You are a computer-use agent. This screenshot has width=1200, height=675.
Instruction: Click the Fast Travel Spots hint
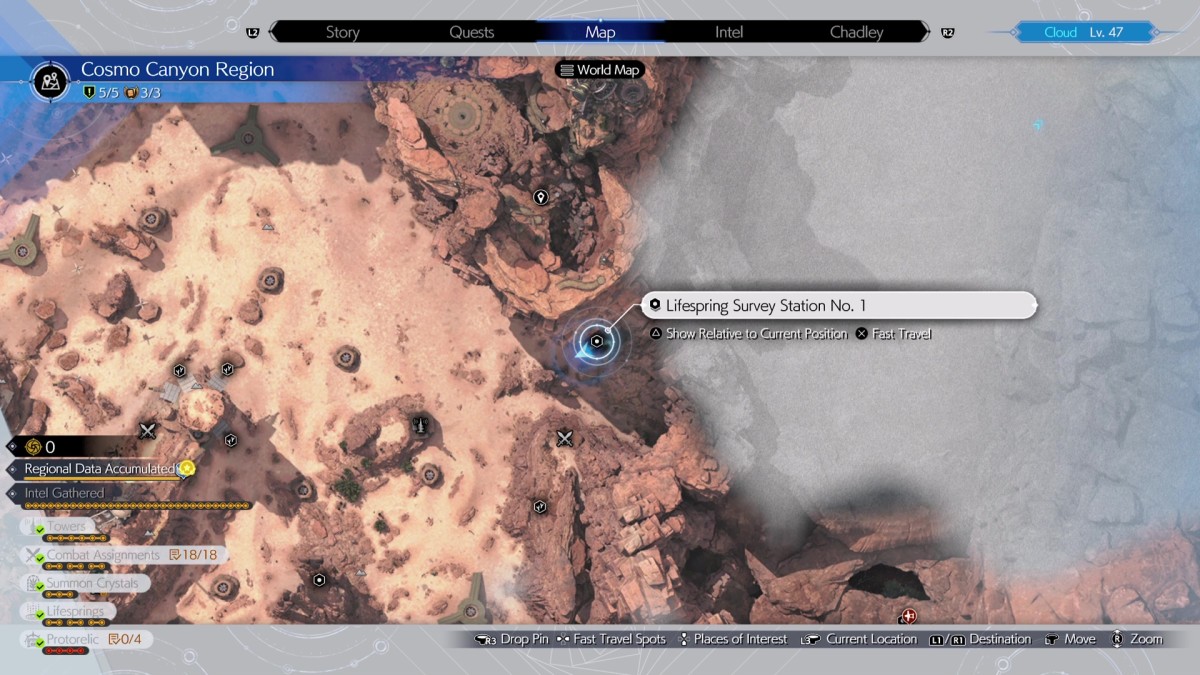(611, 639)
